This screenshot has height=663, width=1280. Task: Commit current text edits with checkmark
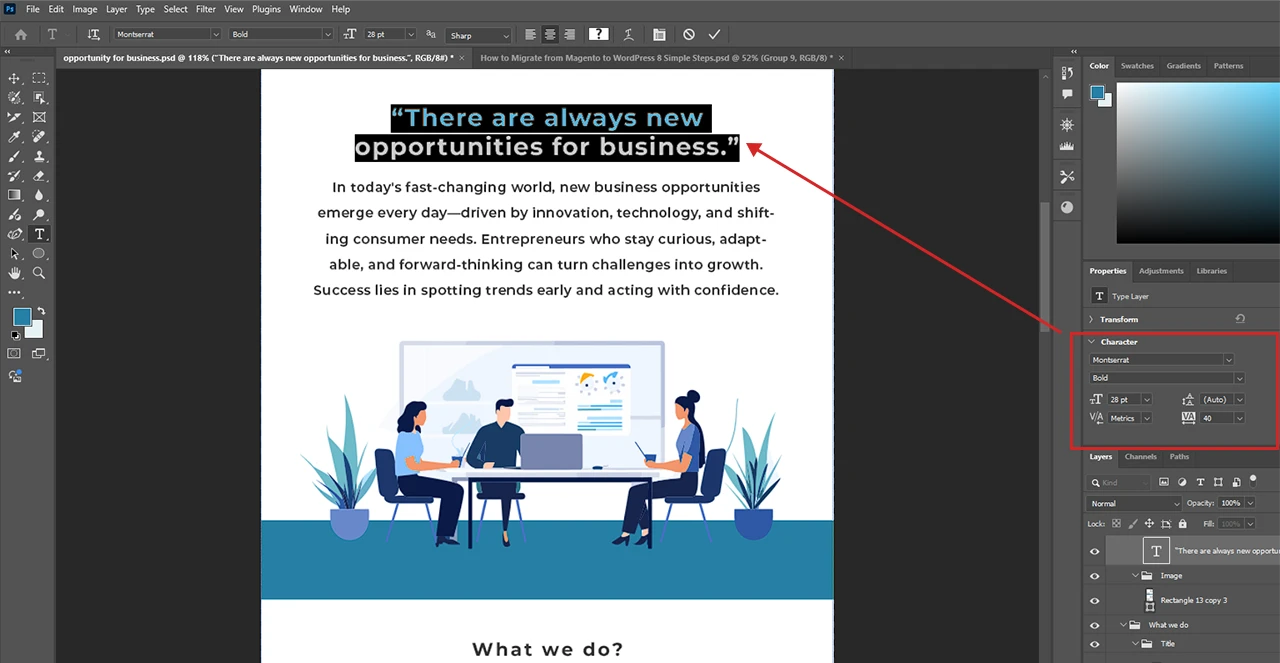pos(714,34)
